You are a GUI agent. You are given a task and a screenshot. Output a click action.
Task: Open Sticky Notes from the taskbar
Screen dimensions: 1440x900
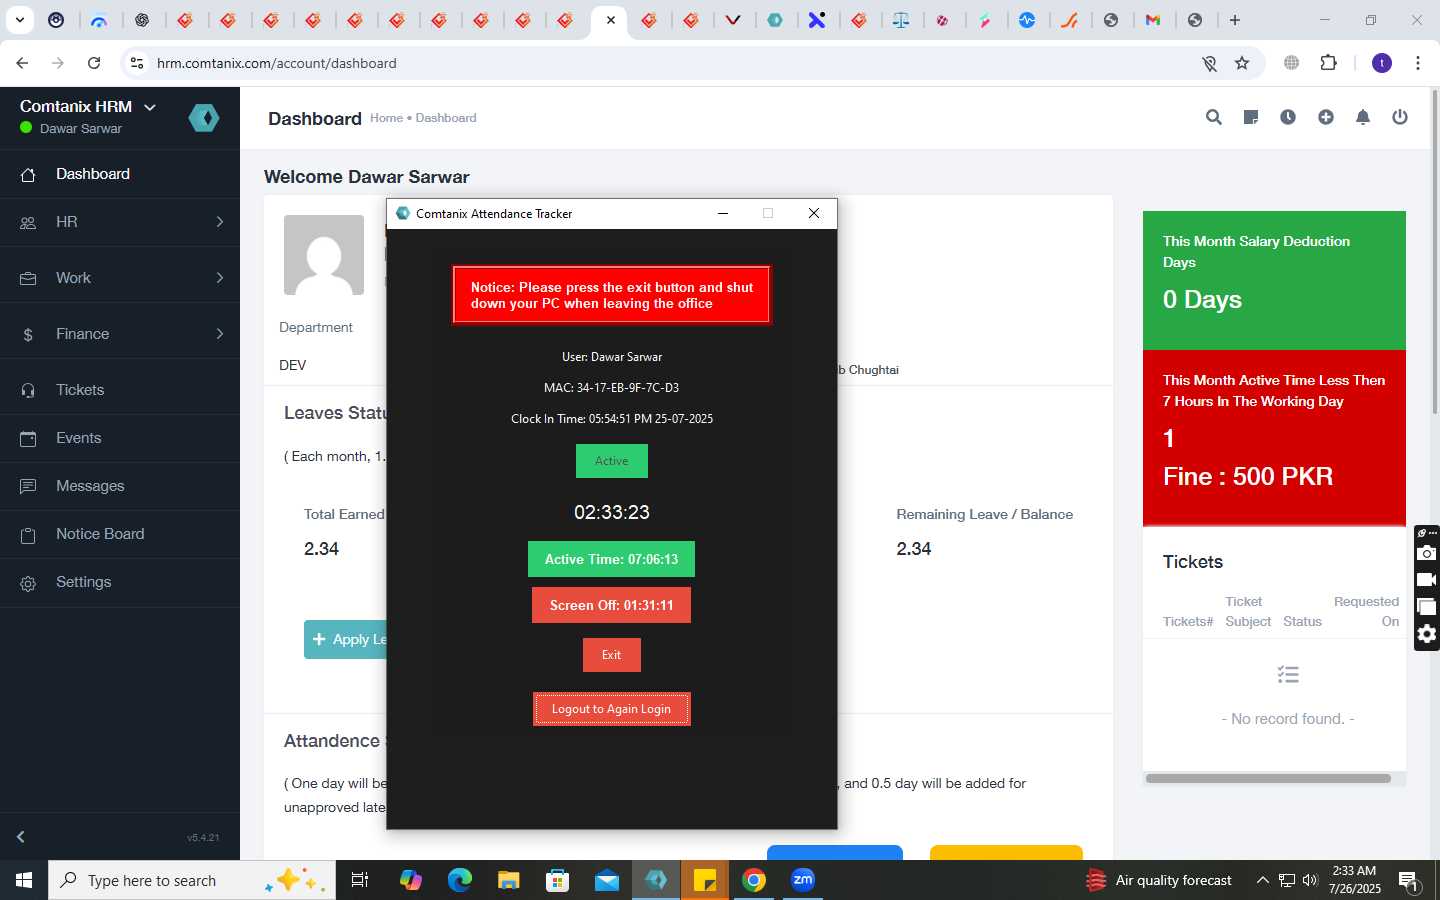[x=705, y=880]
